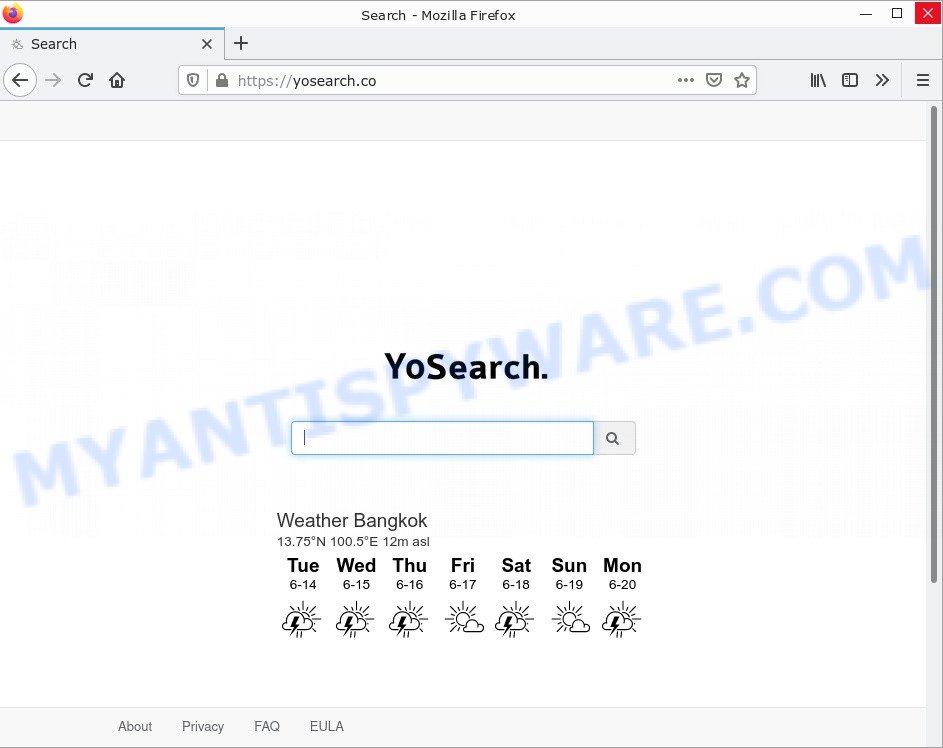
Task: Open the About footer link
Action: (135, 726)
